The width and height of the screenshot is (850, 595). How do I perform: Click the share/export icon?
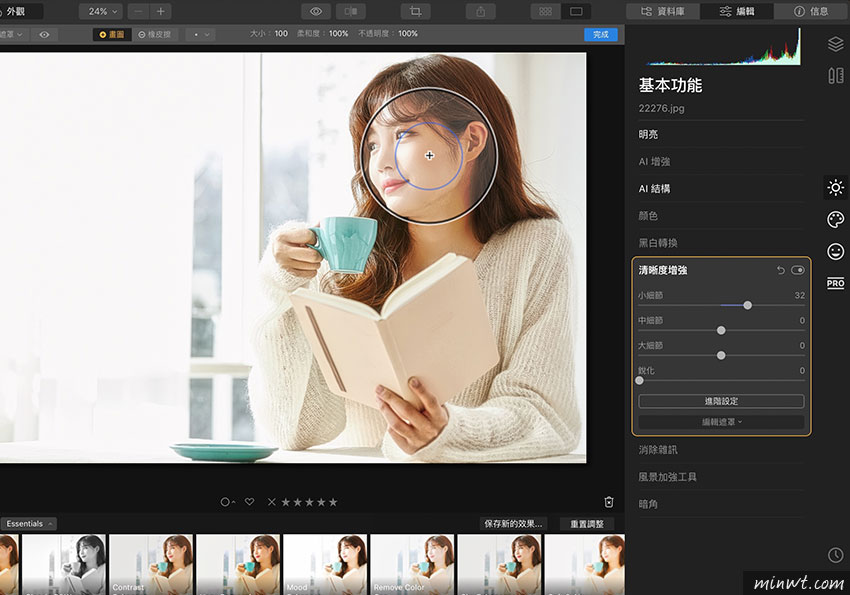[x=480, y=11]
